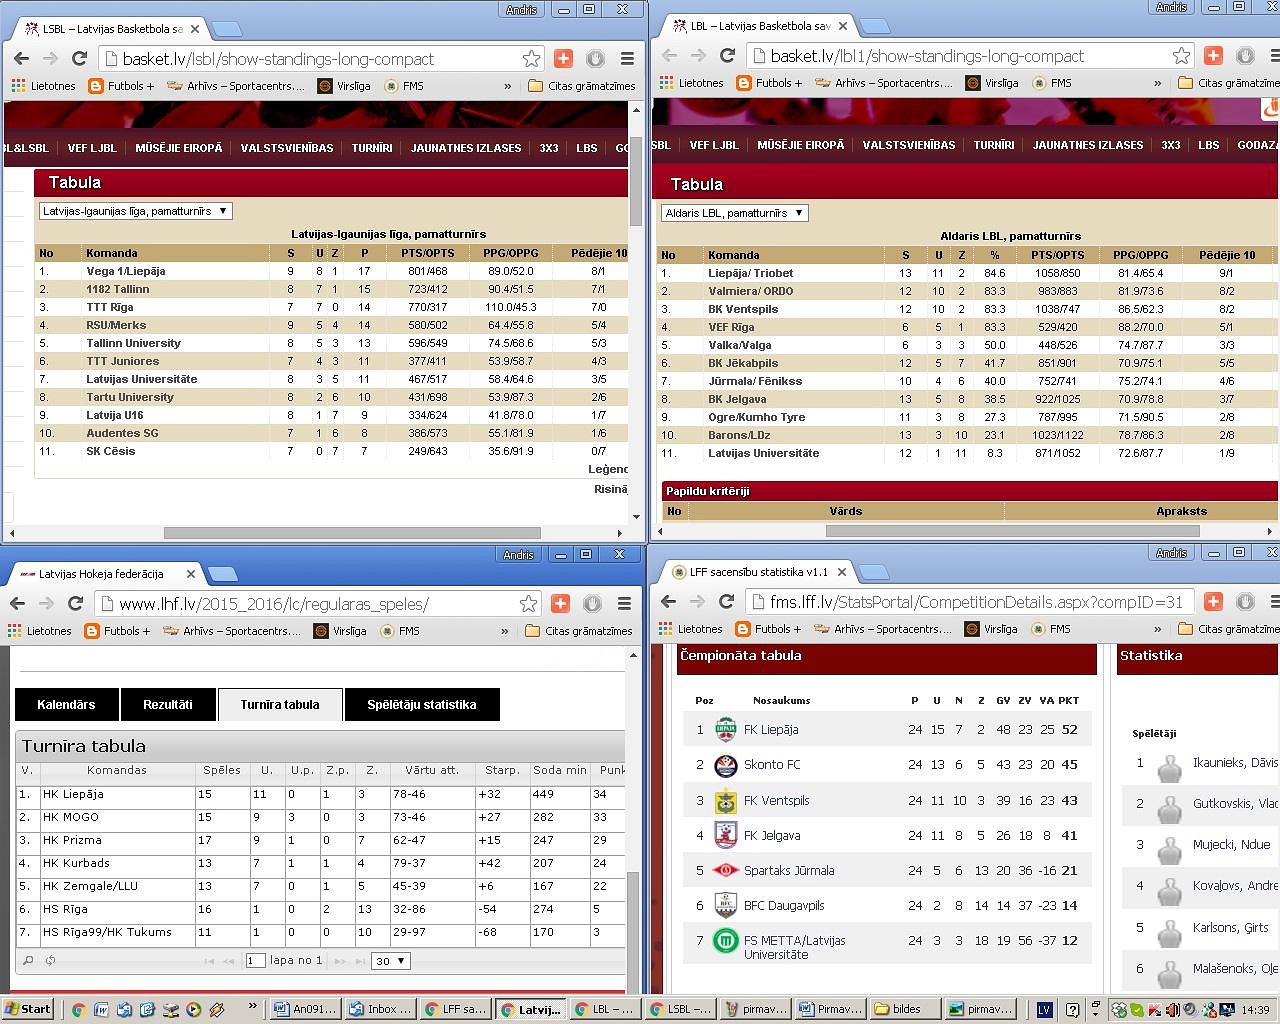Open Chrome menu in the hockey window
This screenshot has width=1280, height=1024.
(x=624, y=603)
